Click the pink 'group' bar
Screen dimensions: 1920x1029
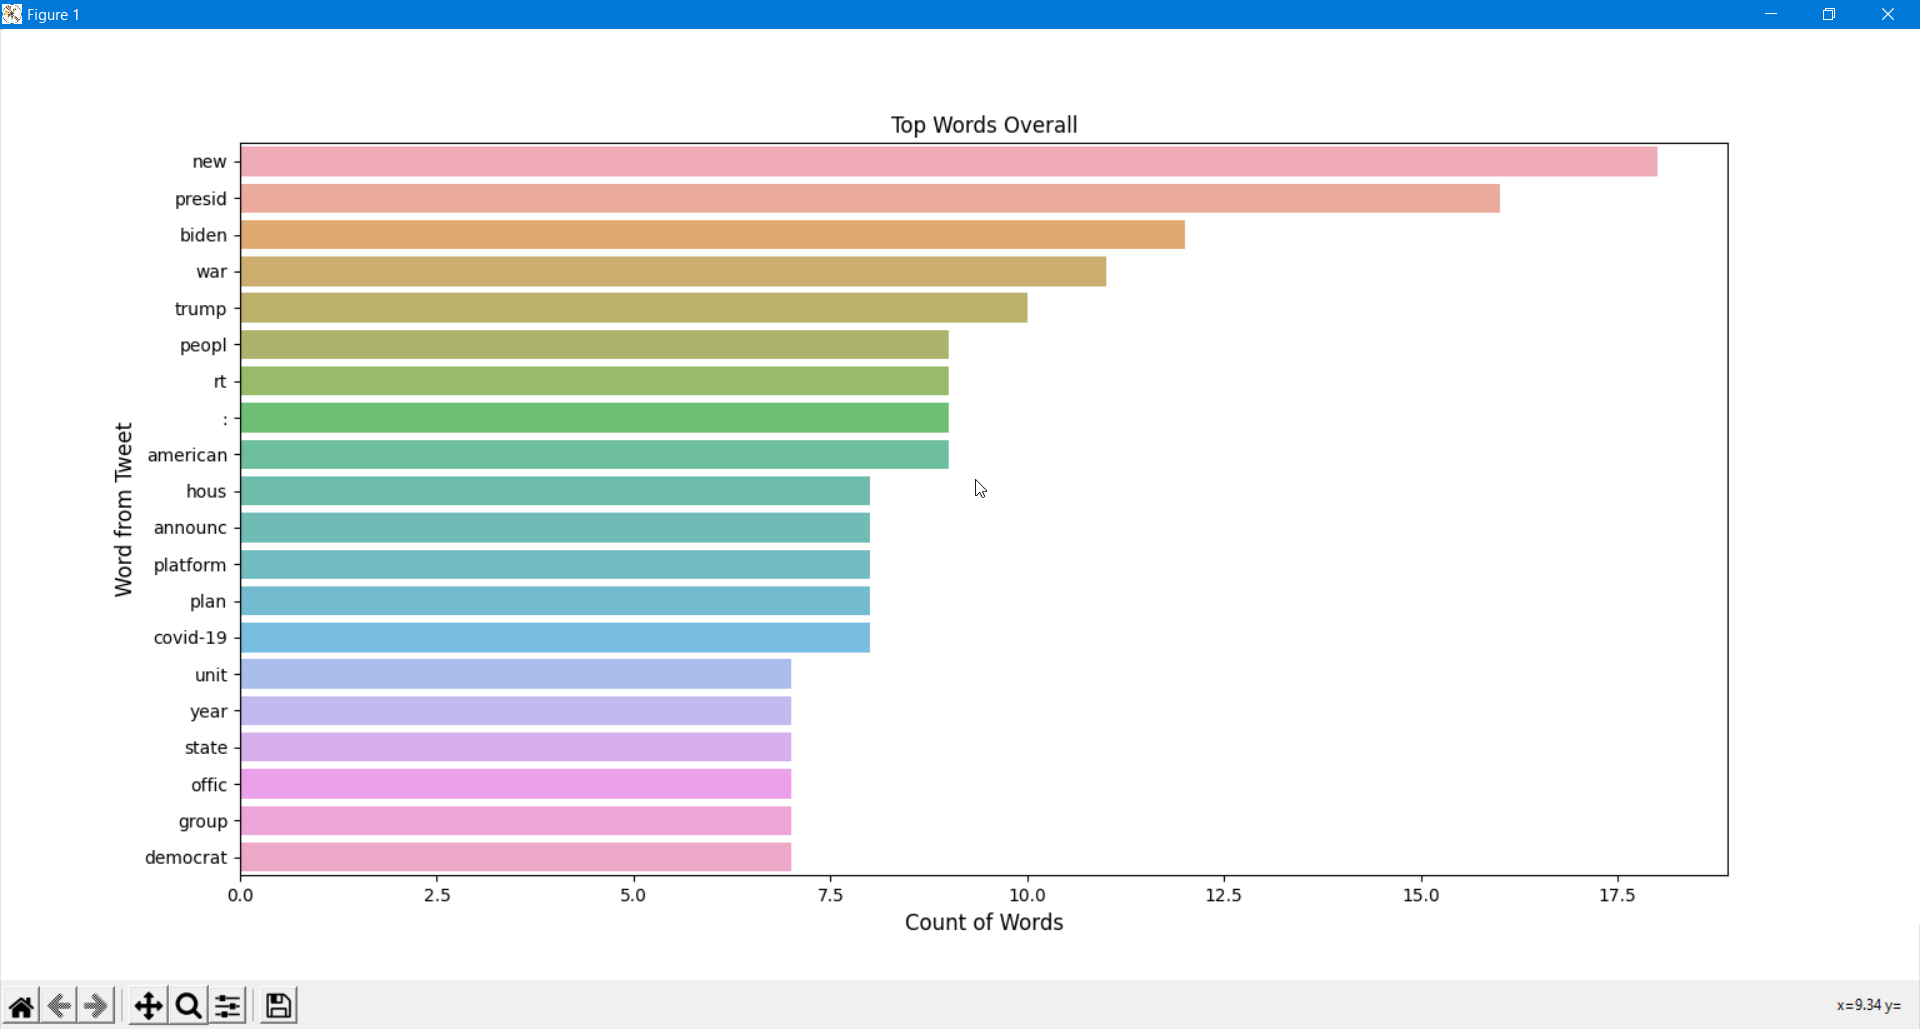pos(516,821)
